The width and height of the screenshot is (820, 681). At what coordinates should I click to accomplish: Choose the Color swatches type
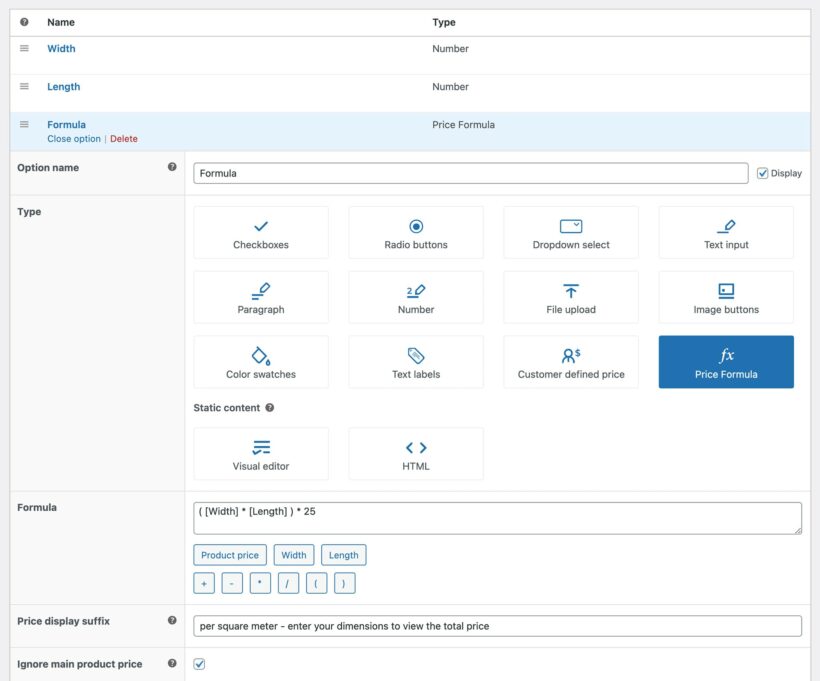pyautogui.click(x=261, y=361)
